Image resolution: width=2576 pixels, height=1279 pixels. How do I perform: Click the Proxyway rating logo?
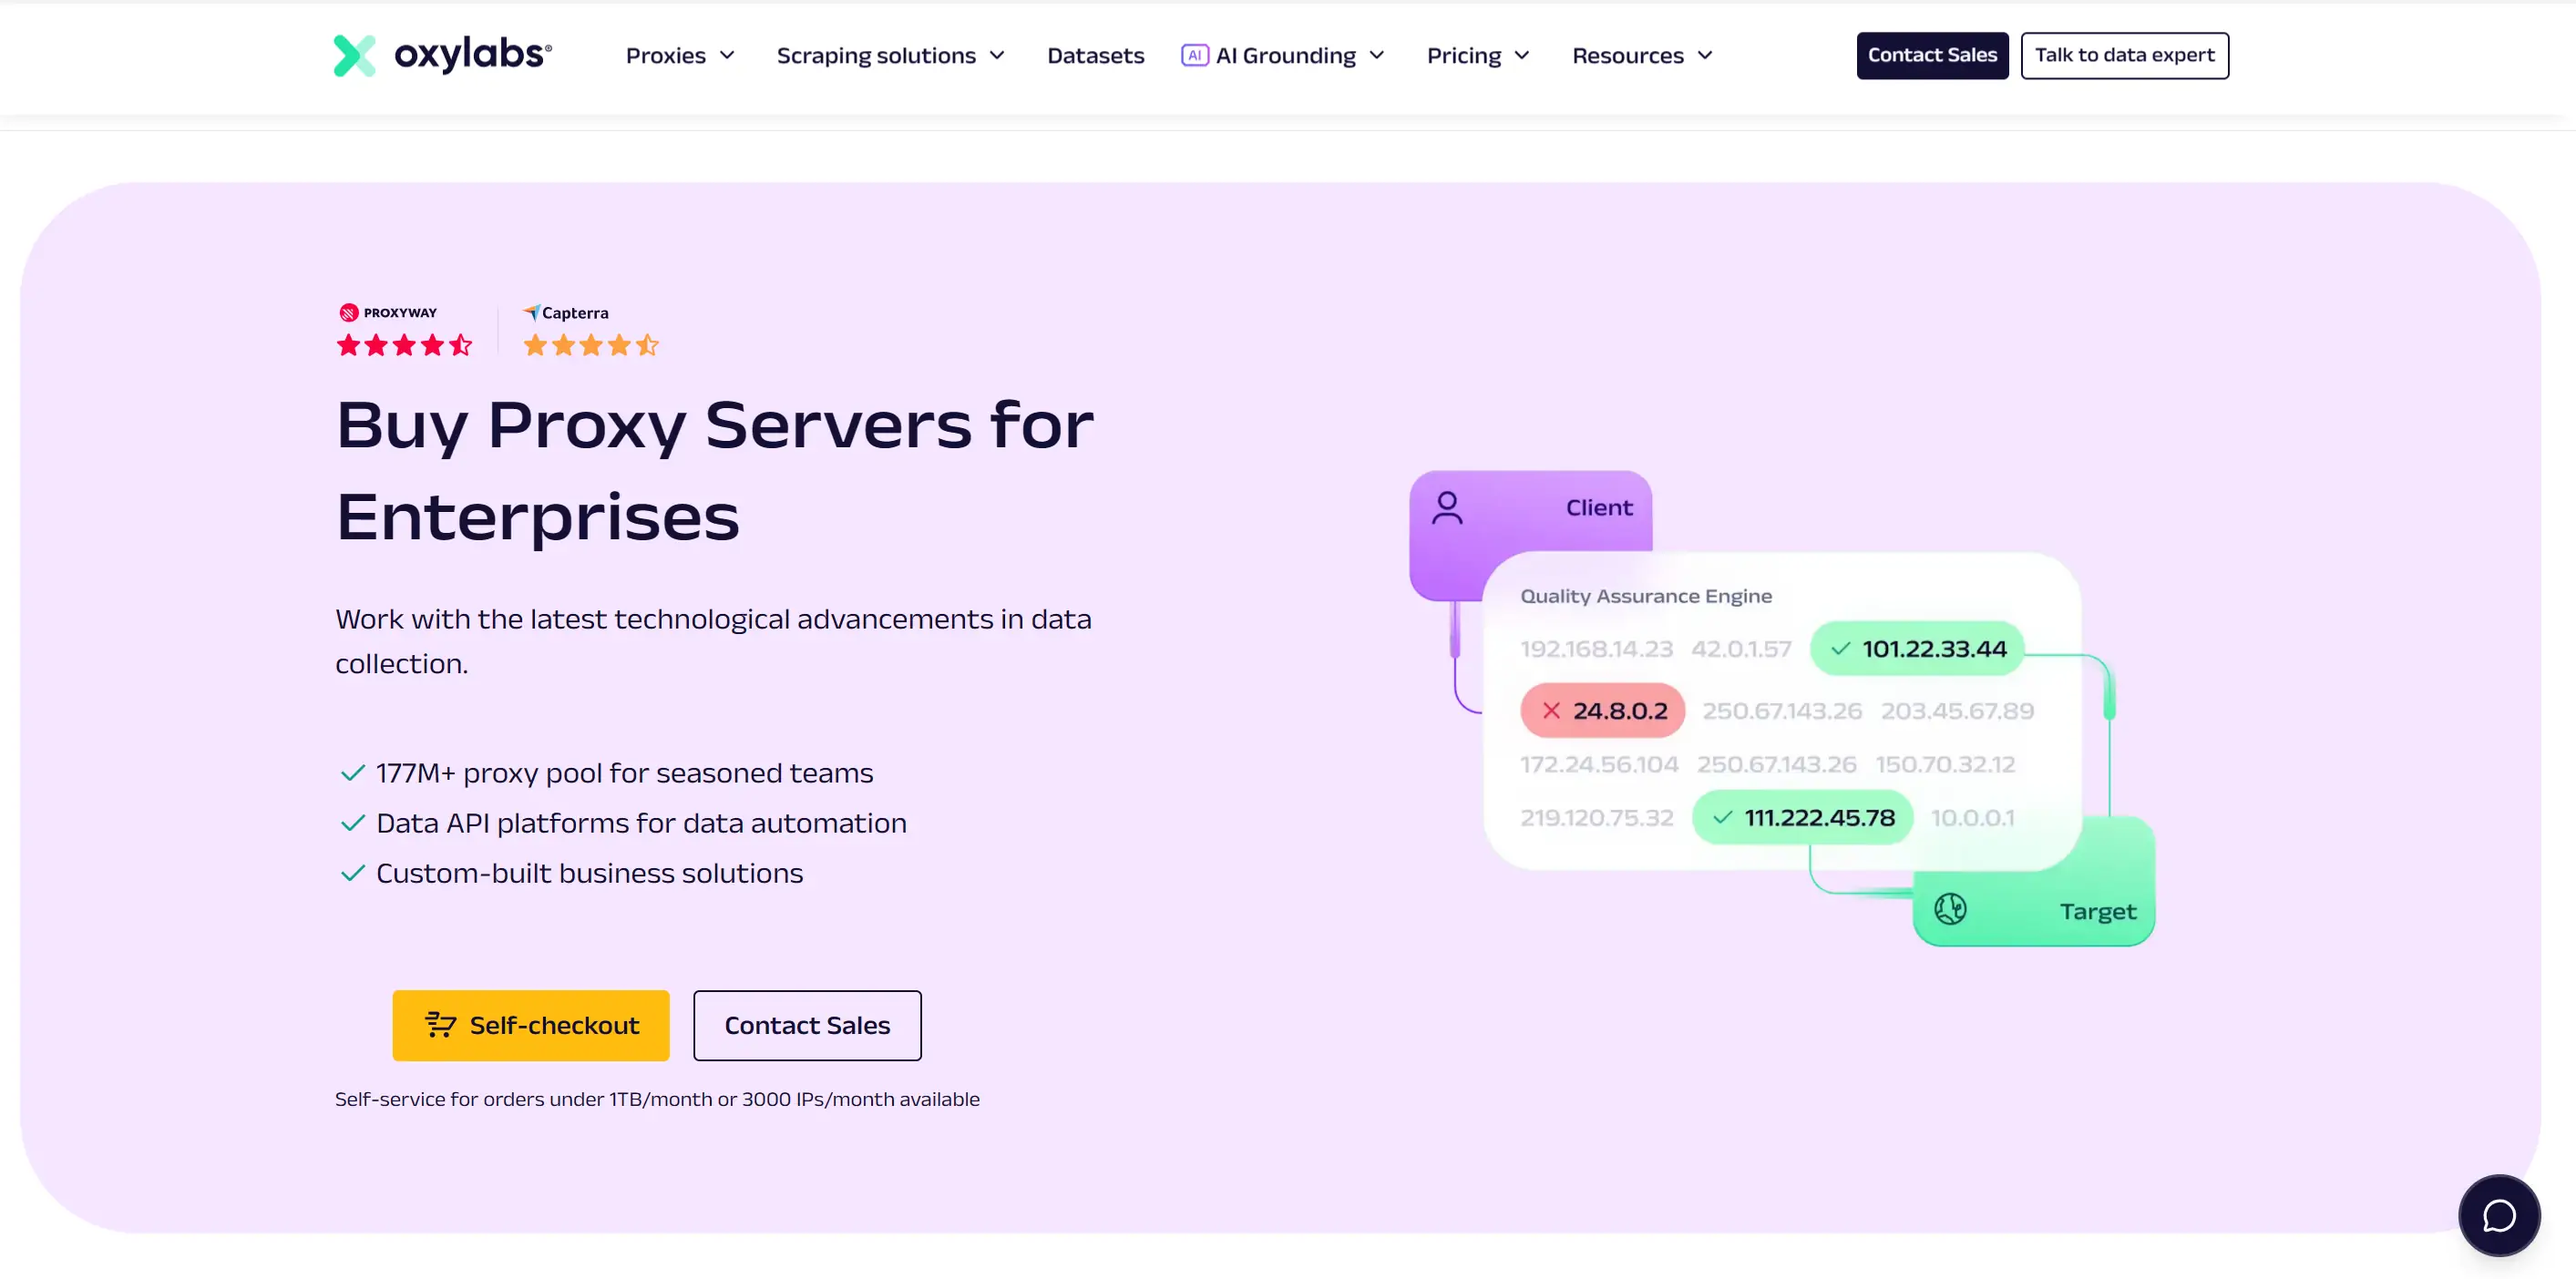click(x=388, y=312)
